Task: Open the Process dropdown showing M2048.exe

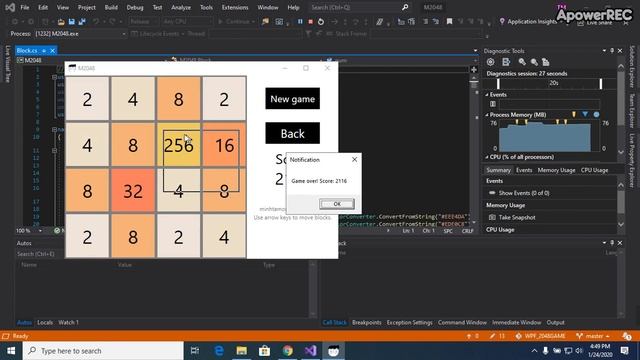Action: pyautogui.click(x=81, y=34)
